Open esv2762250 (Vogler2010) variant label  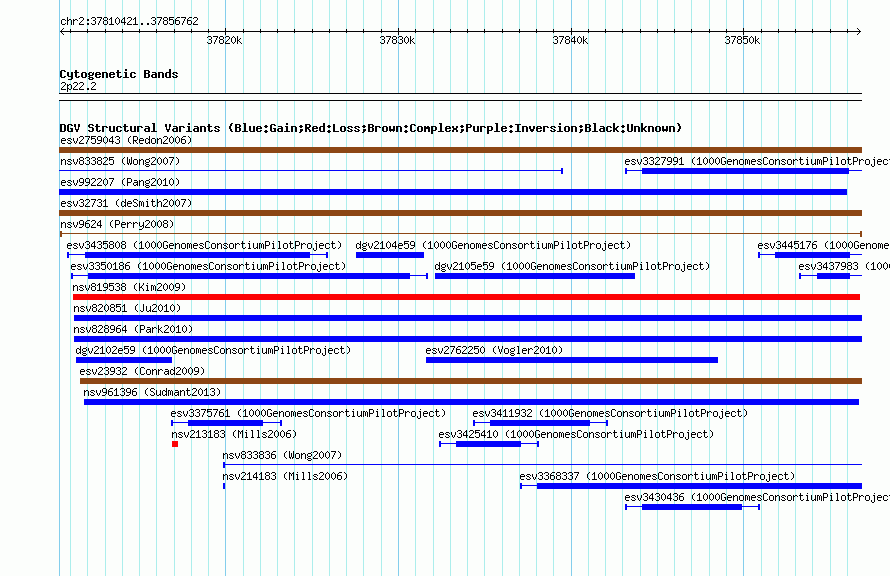[494, 350]
